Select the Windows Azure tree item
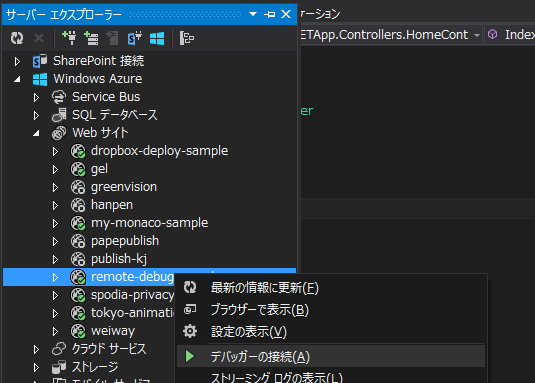The height and width of the screenshot is (383, 535). [98, 79]
